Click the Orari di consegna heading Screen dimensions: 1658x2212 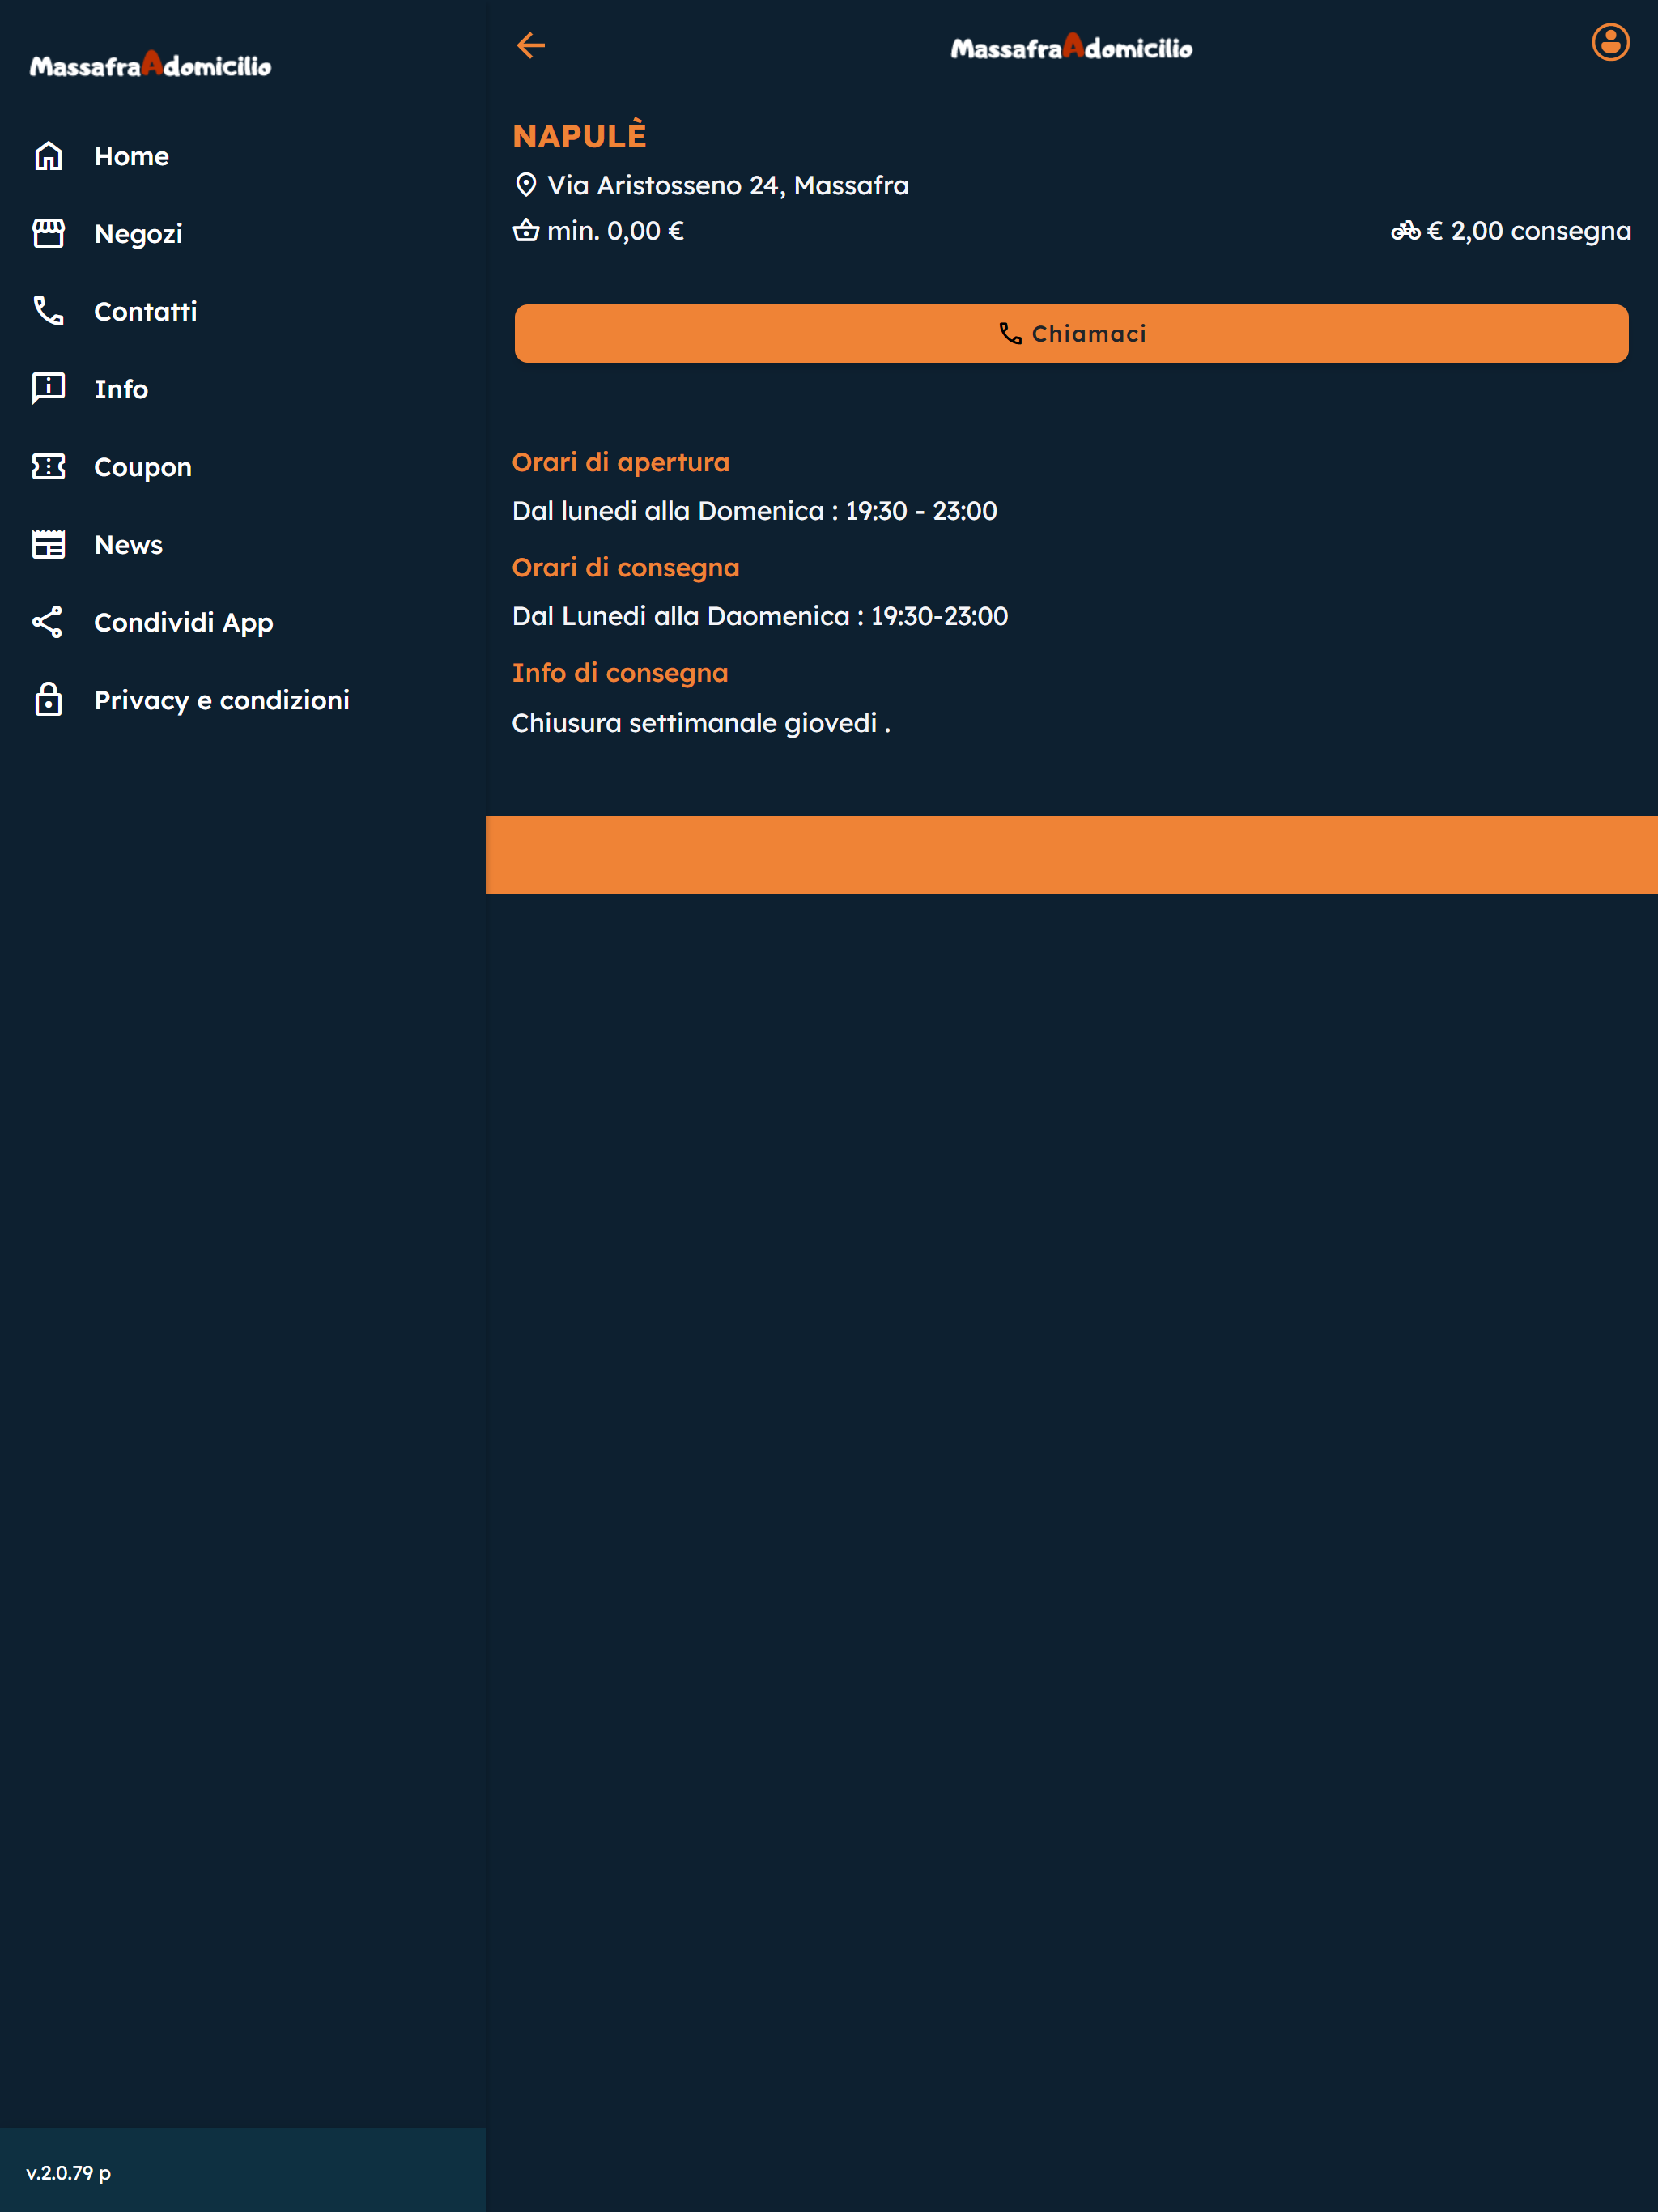pos(626,568)
